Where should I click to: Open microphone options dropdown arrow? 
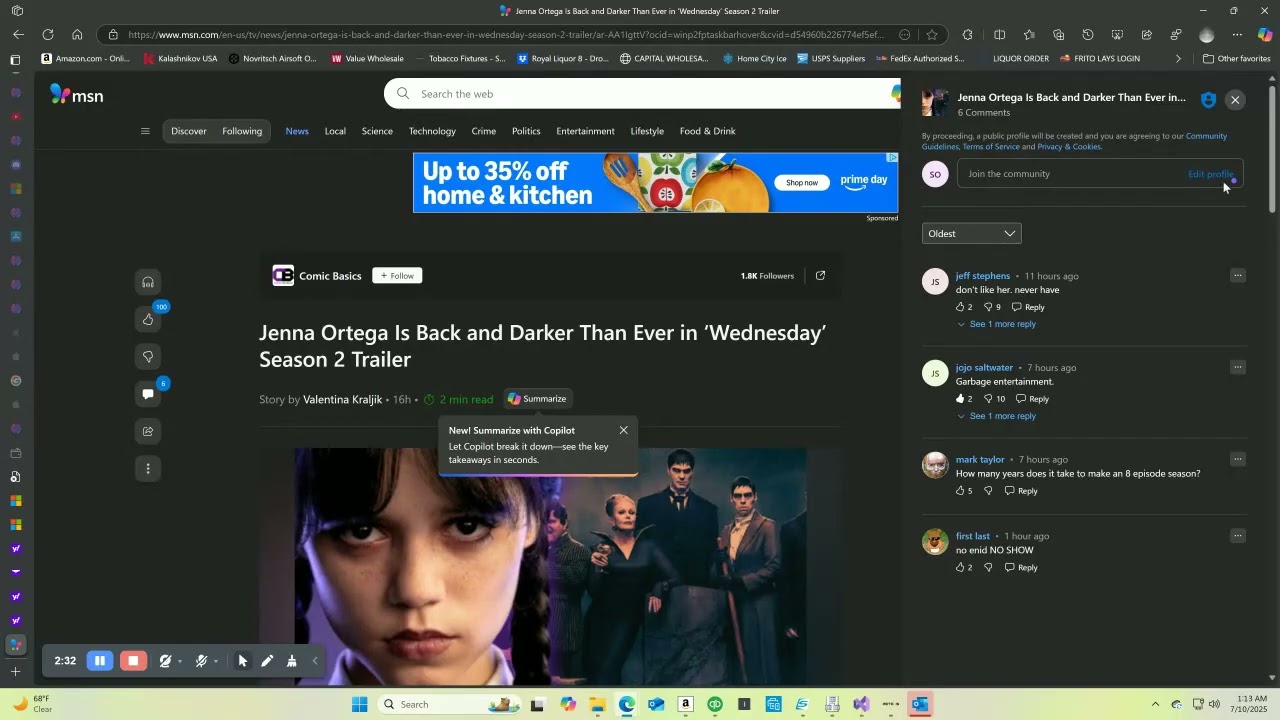216,661
